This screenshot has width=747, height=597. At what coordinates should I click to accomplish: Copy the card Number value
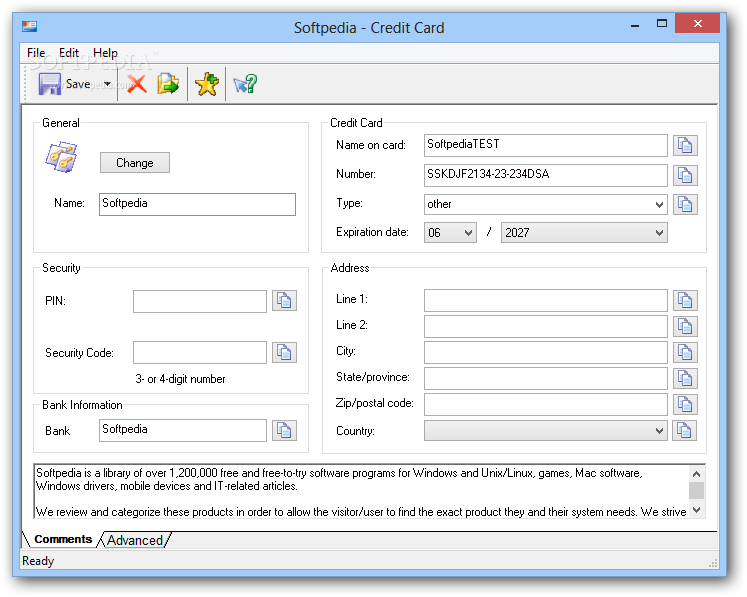pyautogui.click(x=685, y=175)
